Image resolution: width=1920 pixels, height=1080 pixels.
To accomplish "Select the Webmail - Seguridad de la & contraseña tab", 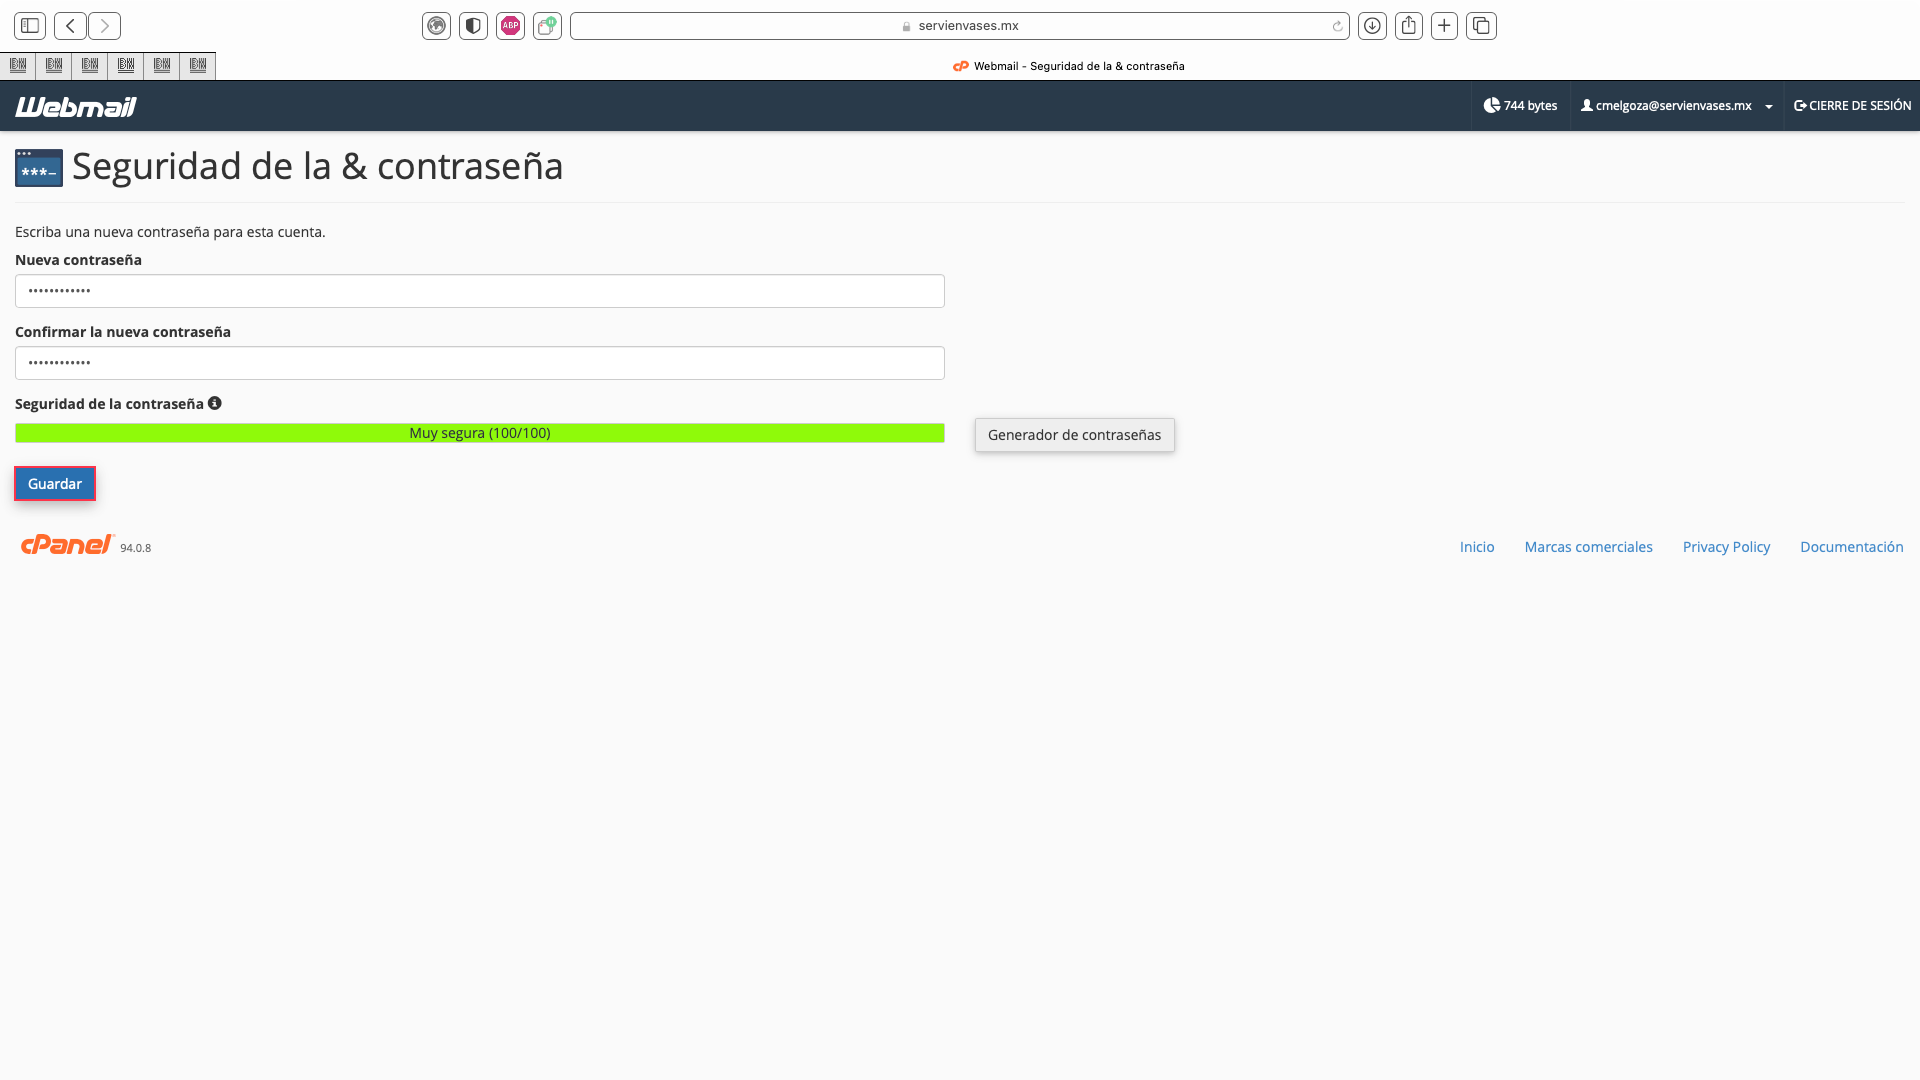I will point(1068,66).
